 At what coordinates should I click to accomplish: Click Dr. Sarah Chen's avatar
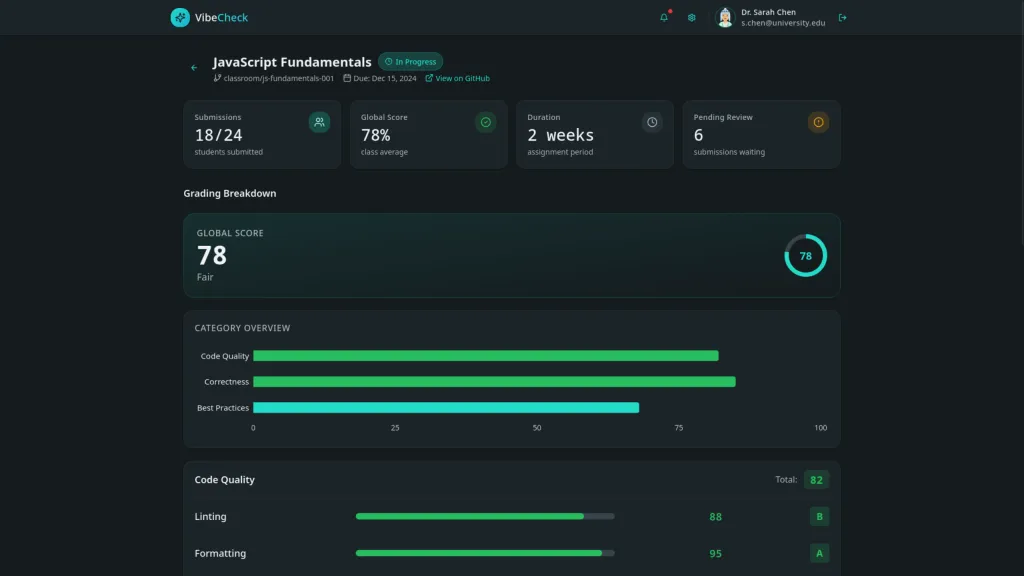[725, 17]
